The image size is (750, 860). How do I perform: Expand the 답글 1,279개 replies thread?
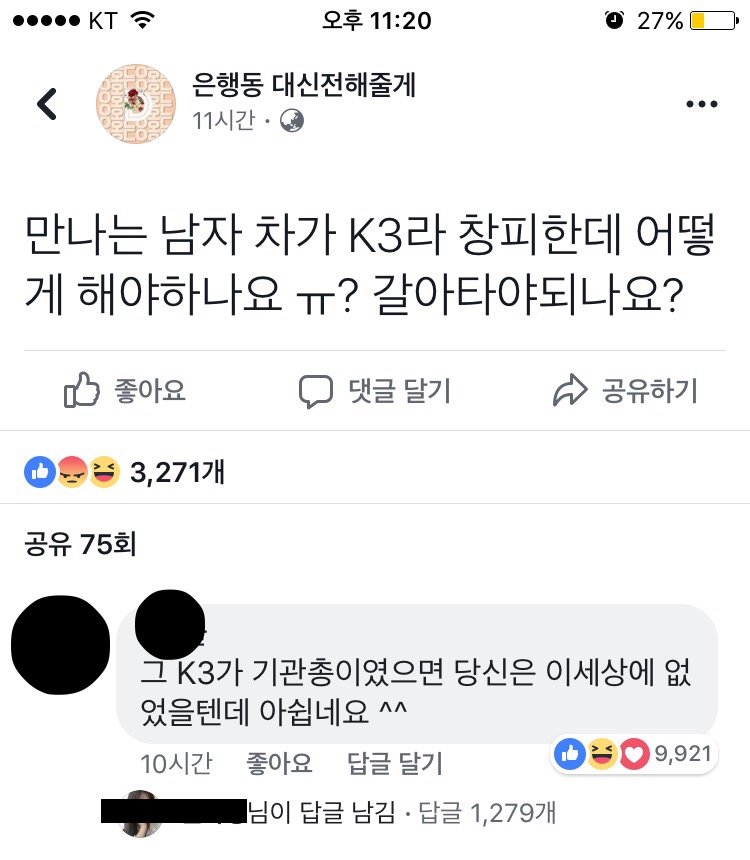tap(487, 813)
